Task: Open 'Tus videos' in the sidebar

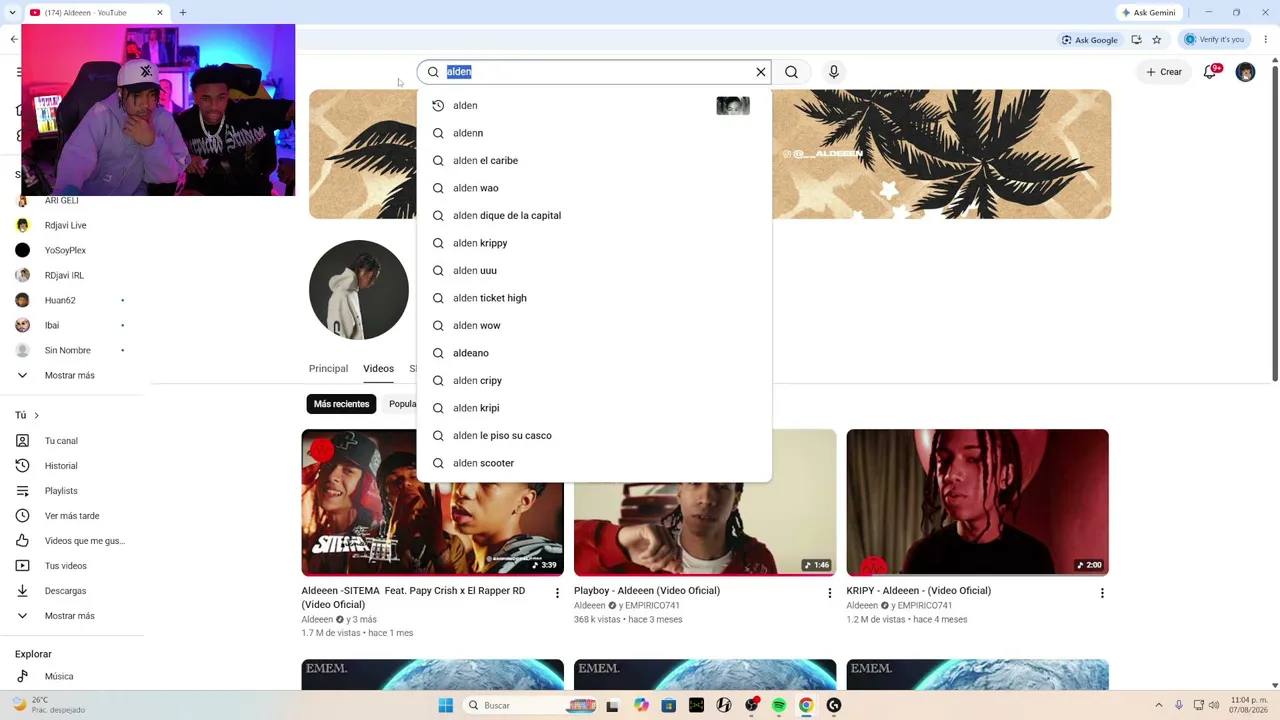Action: [x=72, y=566]
